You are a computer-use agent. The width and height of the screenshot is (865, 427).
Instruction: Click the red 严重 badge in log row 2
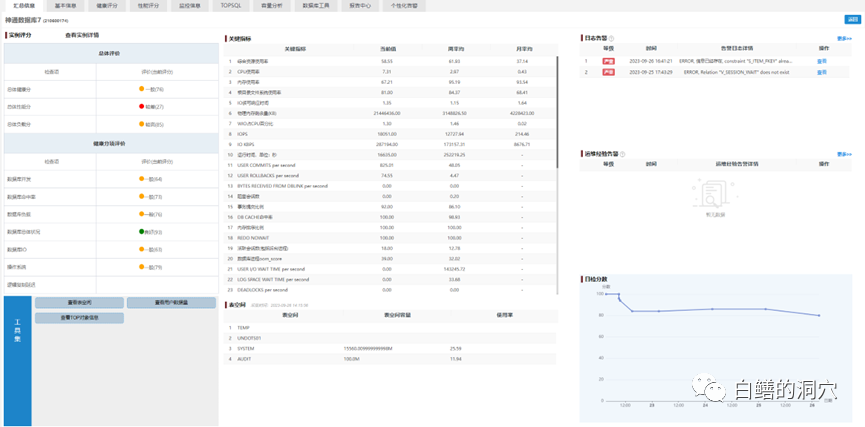point(608,73)
